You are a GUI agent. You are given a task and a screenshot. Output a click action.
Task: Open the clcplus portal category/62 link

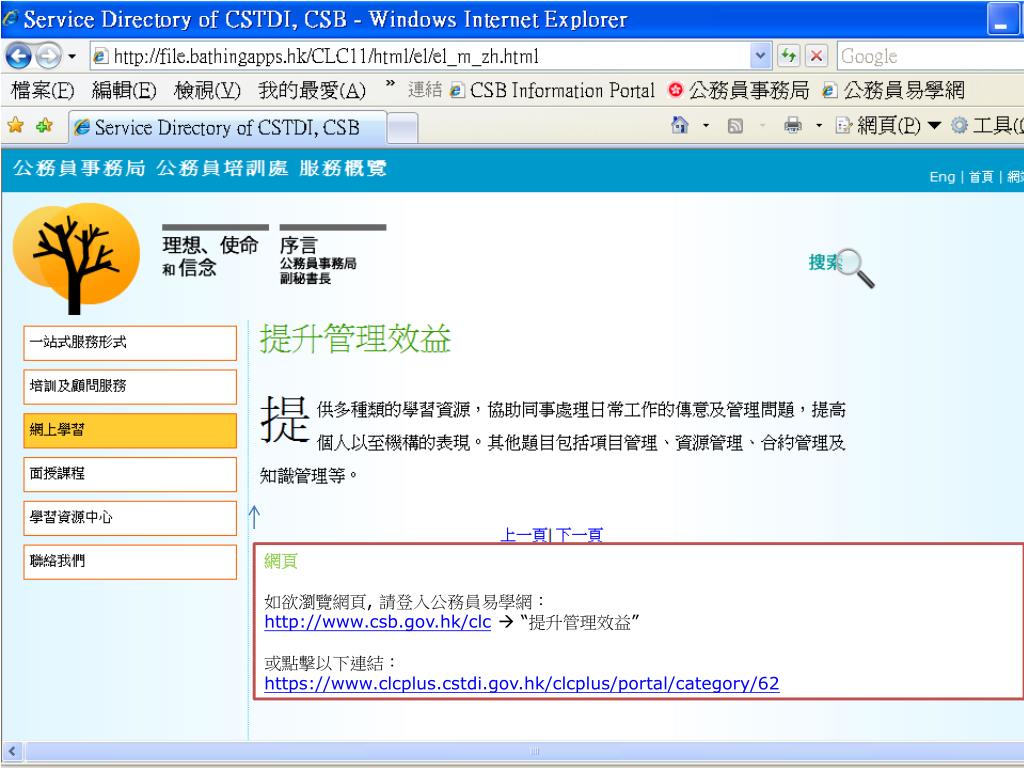522,684
